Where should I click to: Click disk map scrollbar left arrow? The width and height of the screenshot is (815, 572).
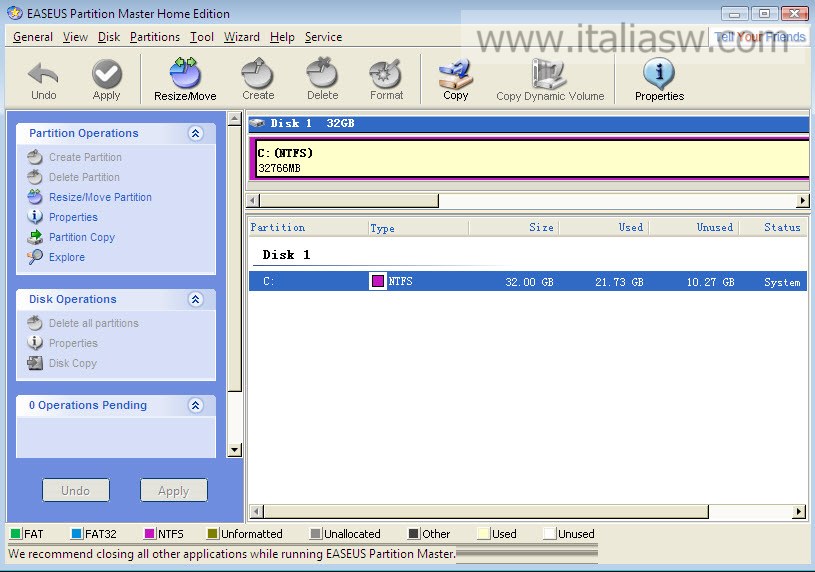[253, 200]
